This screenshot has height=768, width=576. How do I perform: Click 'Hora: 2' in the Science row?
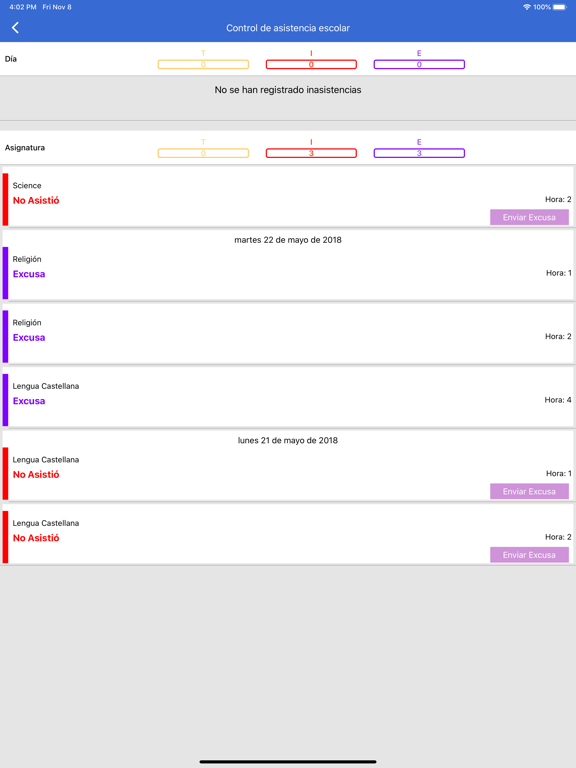click(558, 199)
